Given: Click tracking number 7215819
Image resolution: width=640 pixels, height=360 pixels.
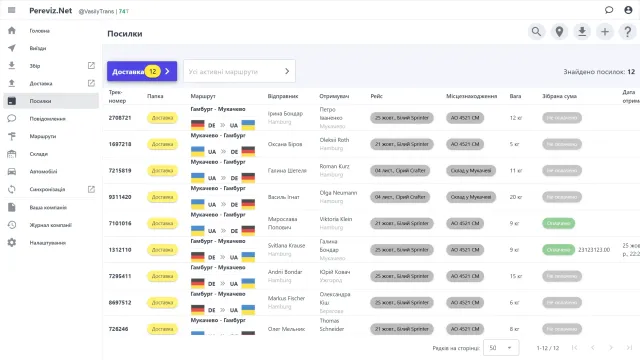Looking at the screenshot, I should pos(120,171).
